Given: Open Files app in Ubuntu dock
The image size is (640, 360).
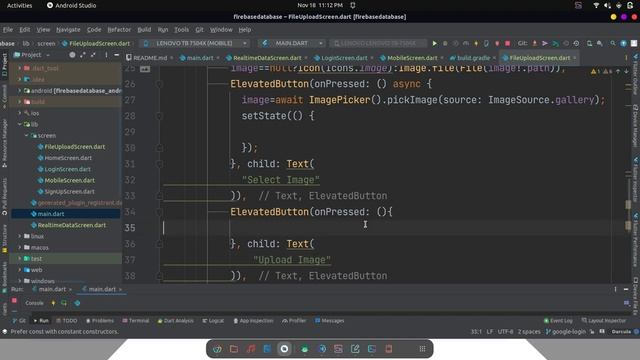Looking at the screenshot, I should (234, 349).
